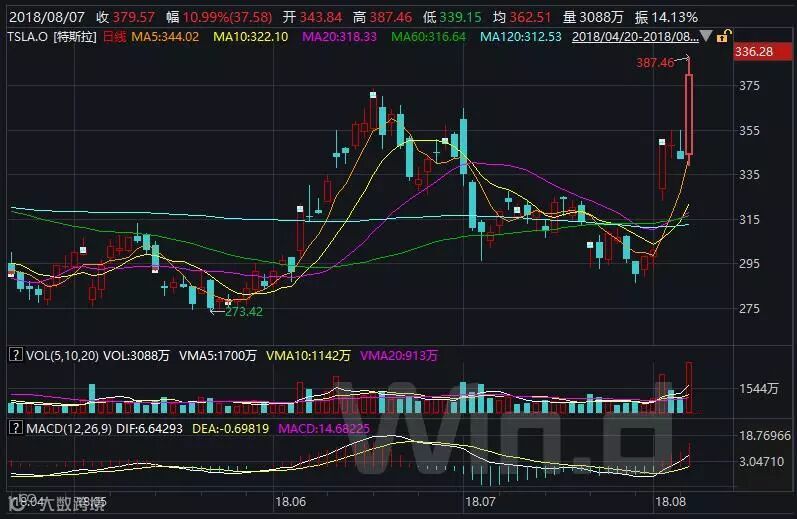Select the closing price 379.57
The width and height of the screenshot is (797, 519).
[133, 17]
